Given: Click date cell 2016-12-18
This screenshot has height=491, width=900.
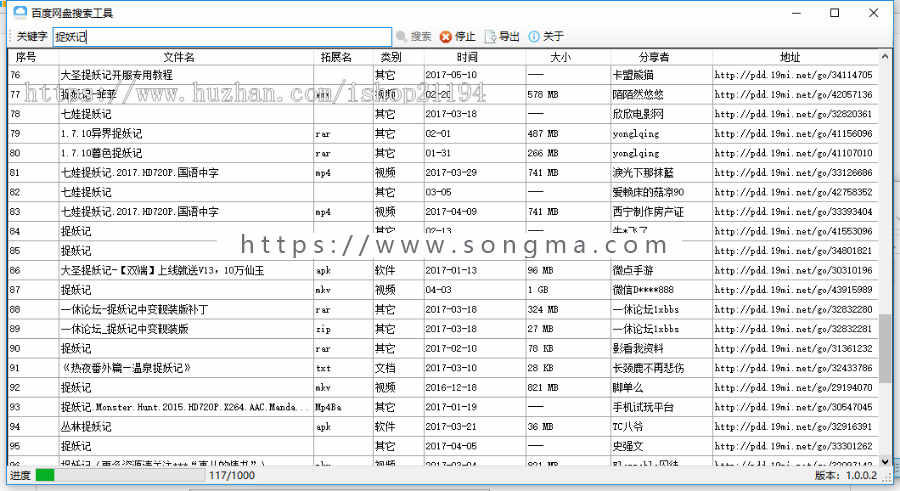Looking at the screenshot, I should click(x=451, y=387).
